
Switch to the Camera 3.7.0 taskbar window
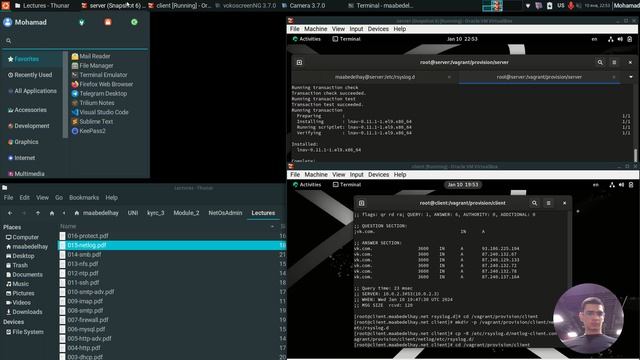pos(303,6)
